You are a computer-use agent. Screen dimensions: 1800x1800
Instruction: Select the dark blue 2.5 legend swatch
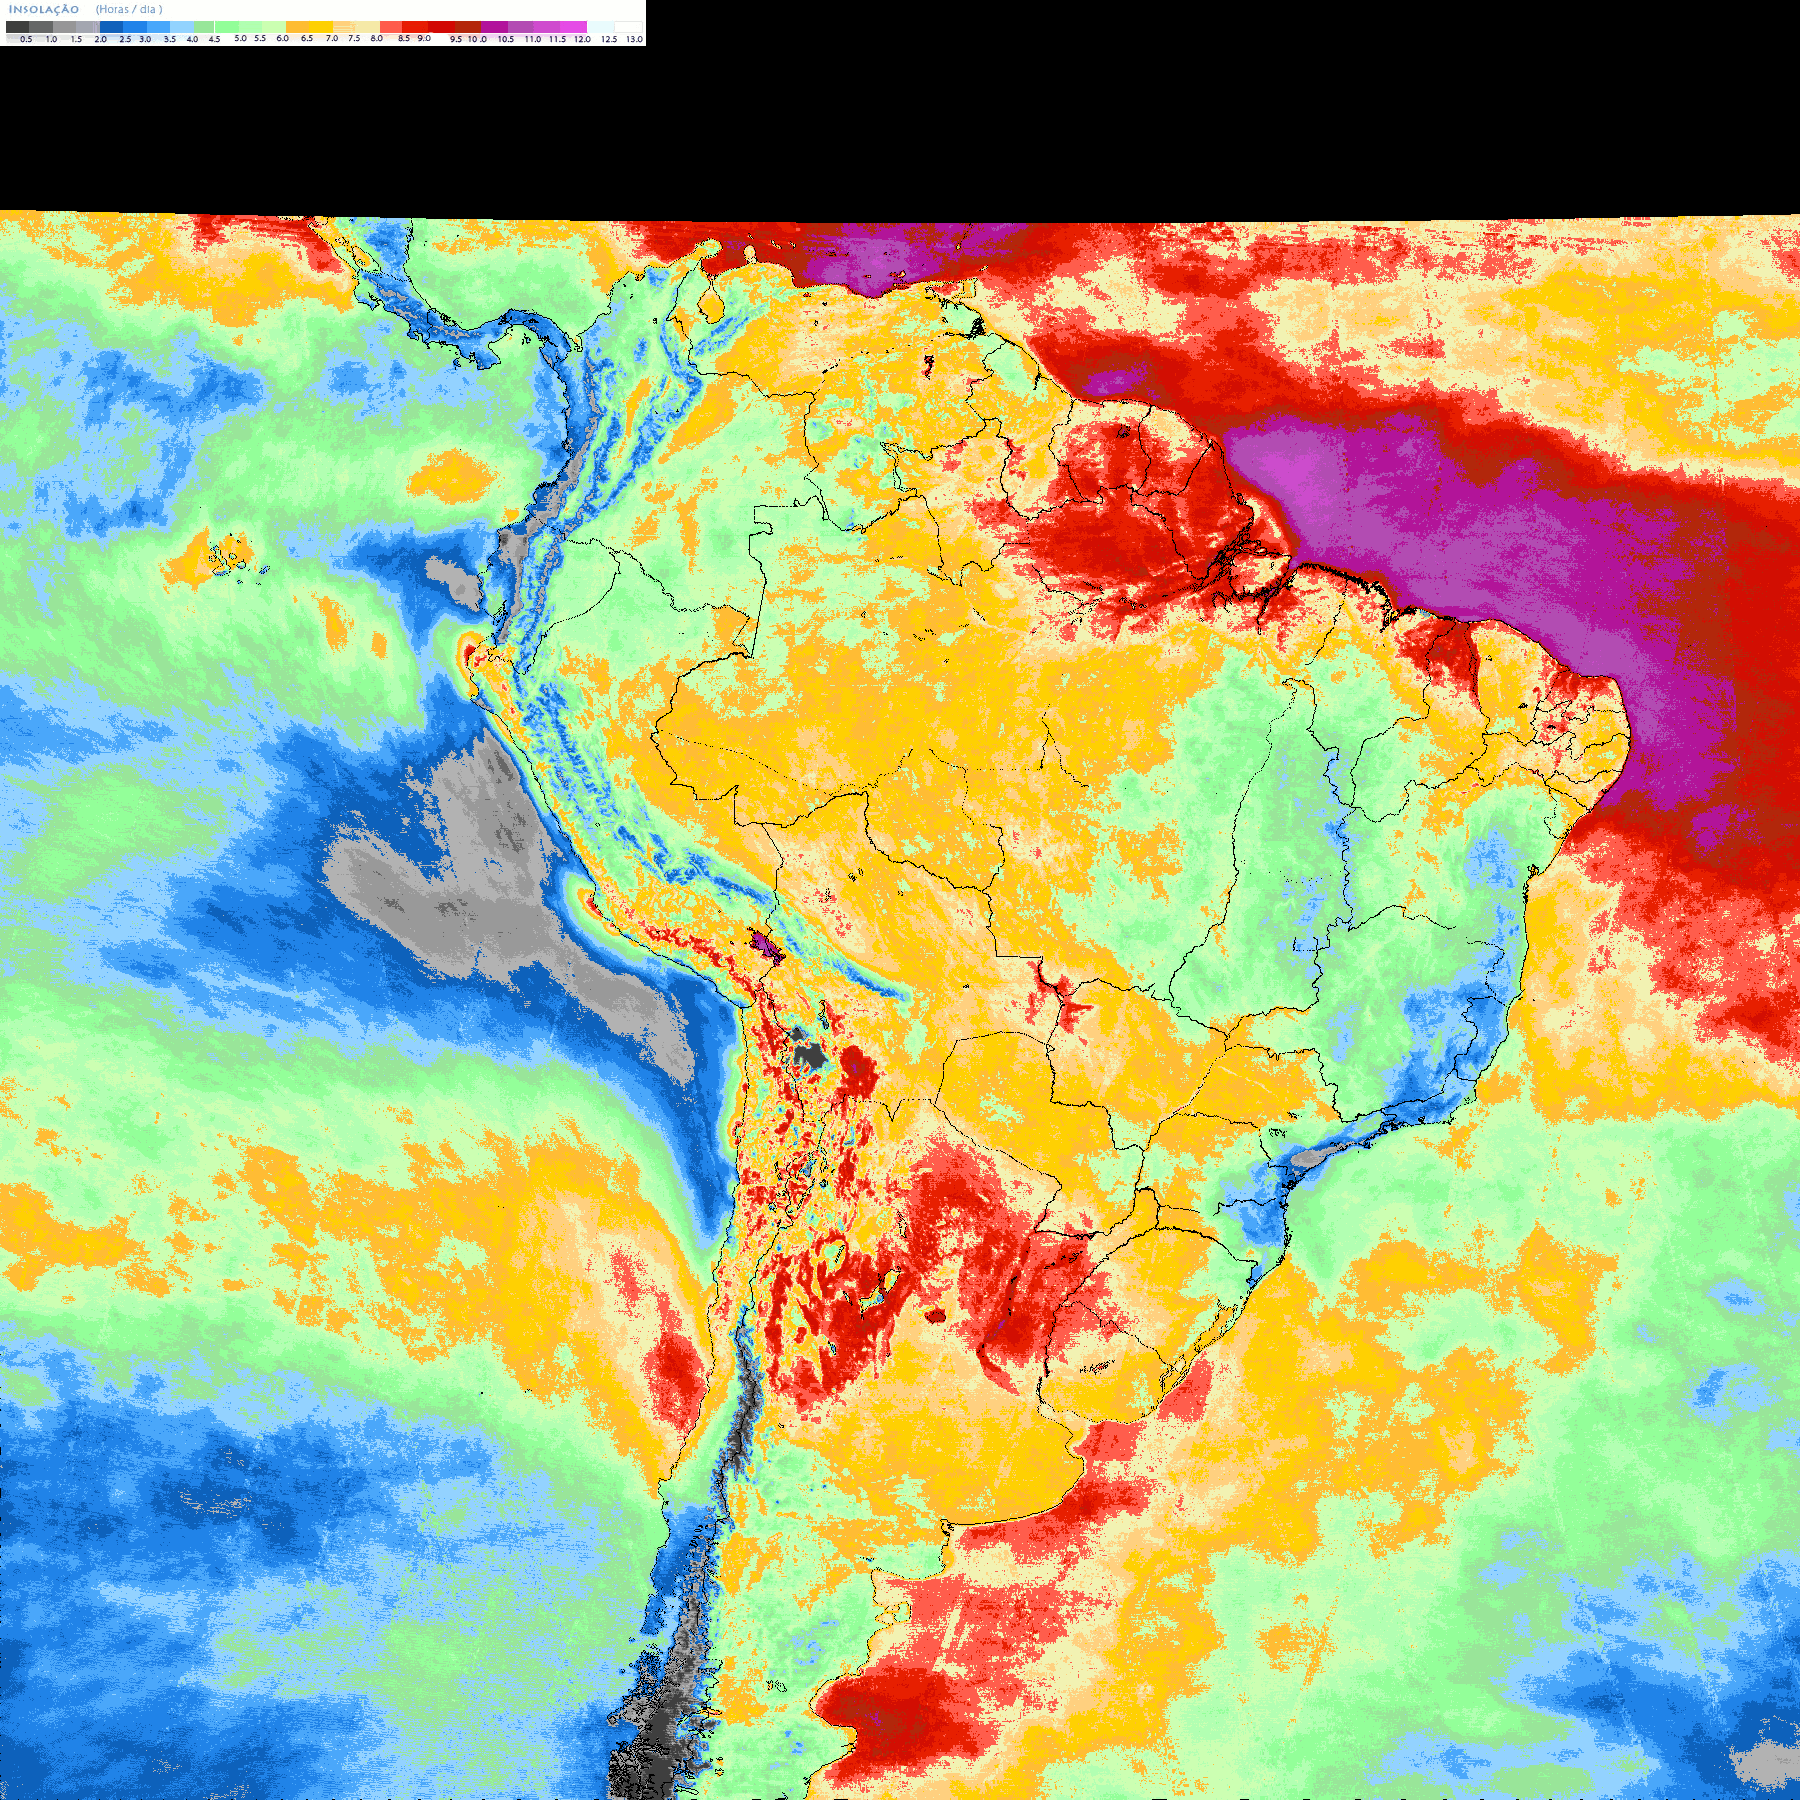111,27
